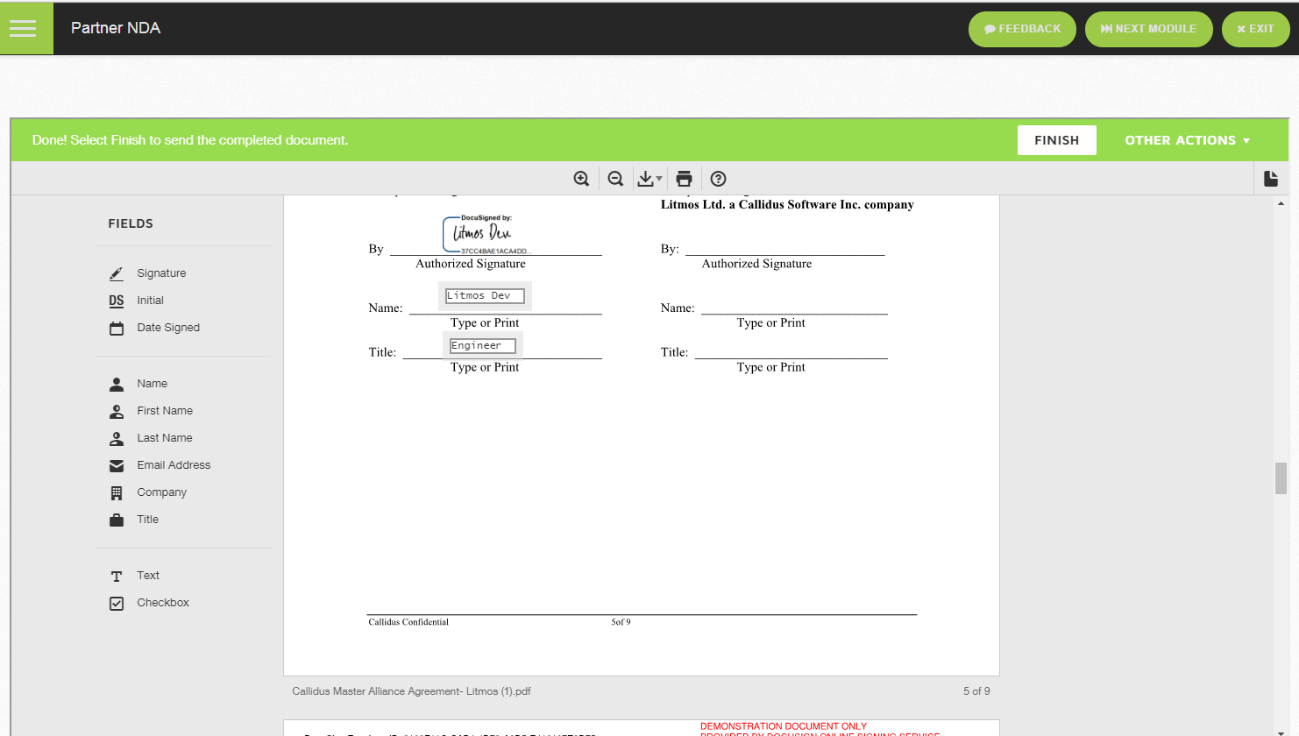This screenshot has width=1299, height=736.
Task: Click the vertical scrollbar thumb
Action: 1281,478
